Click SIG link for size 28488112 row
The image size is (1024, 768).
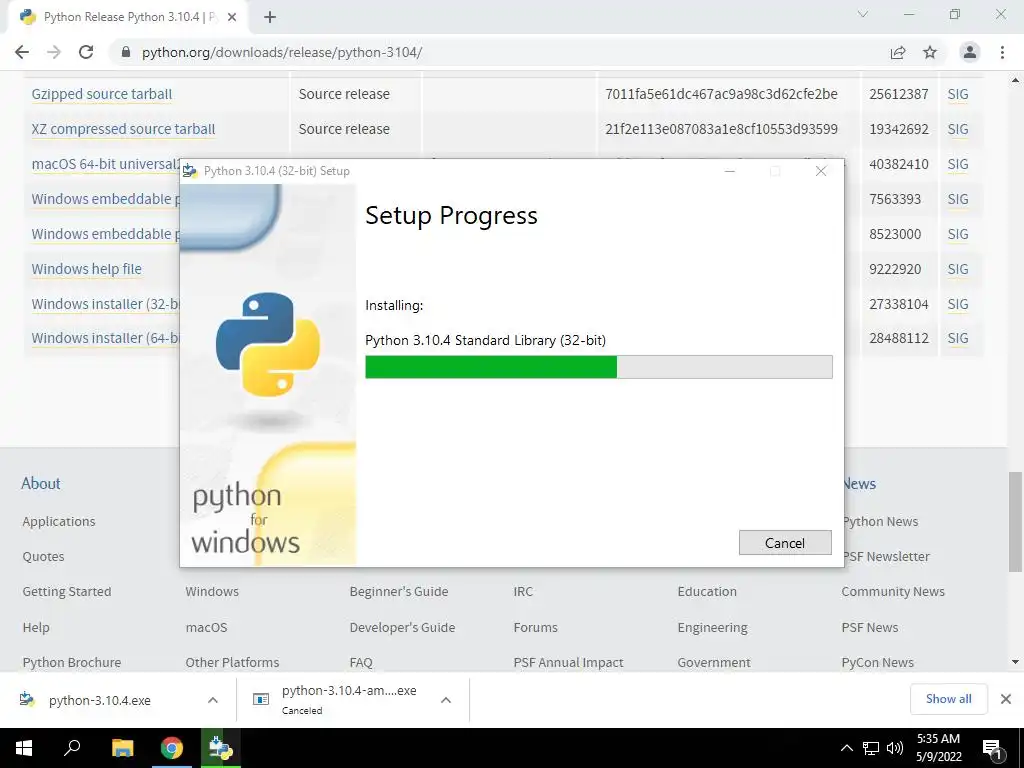pyautogui.click(x=958, y=338)
